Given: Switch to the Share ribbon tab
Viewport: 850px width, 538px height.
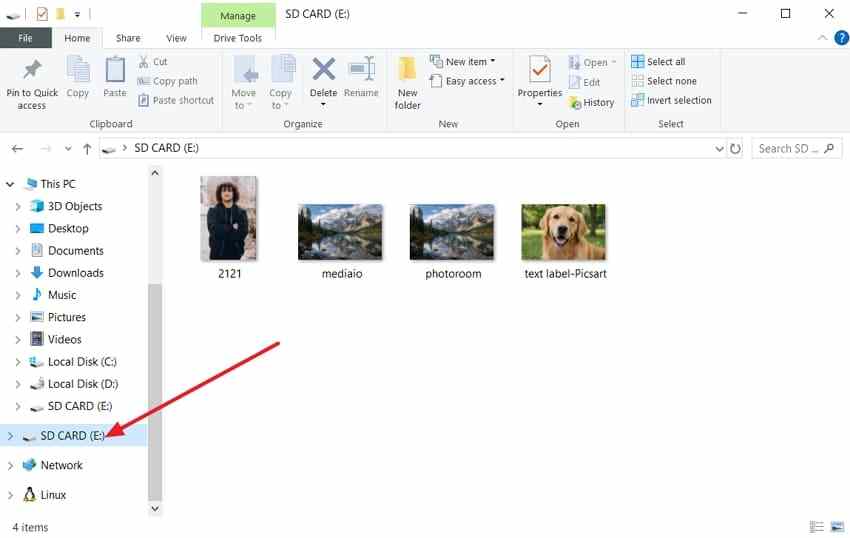Looking at the screenshot, I should tap(128, 38).
